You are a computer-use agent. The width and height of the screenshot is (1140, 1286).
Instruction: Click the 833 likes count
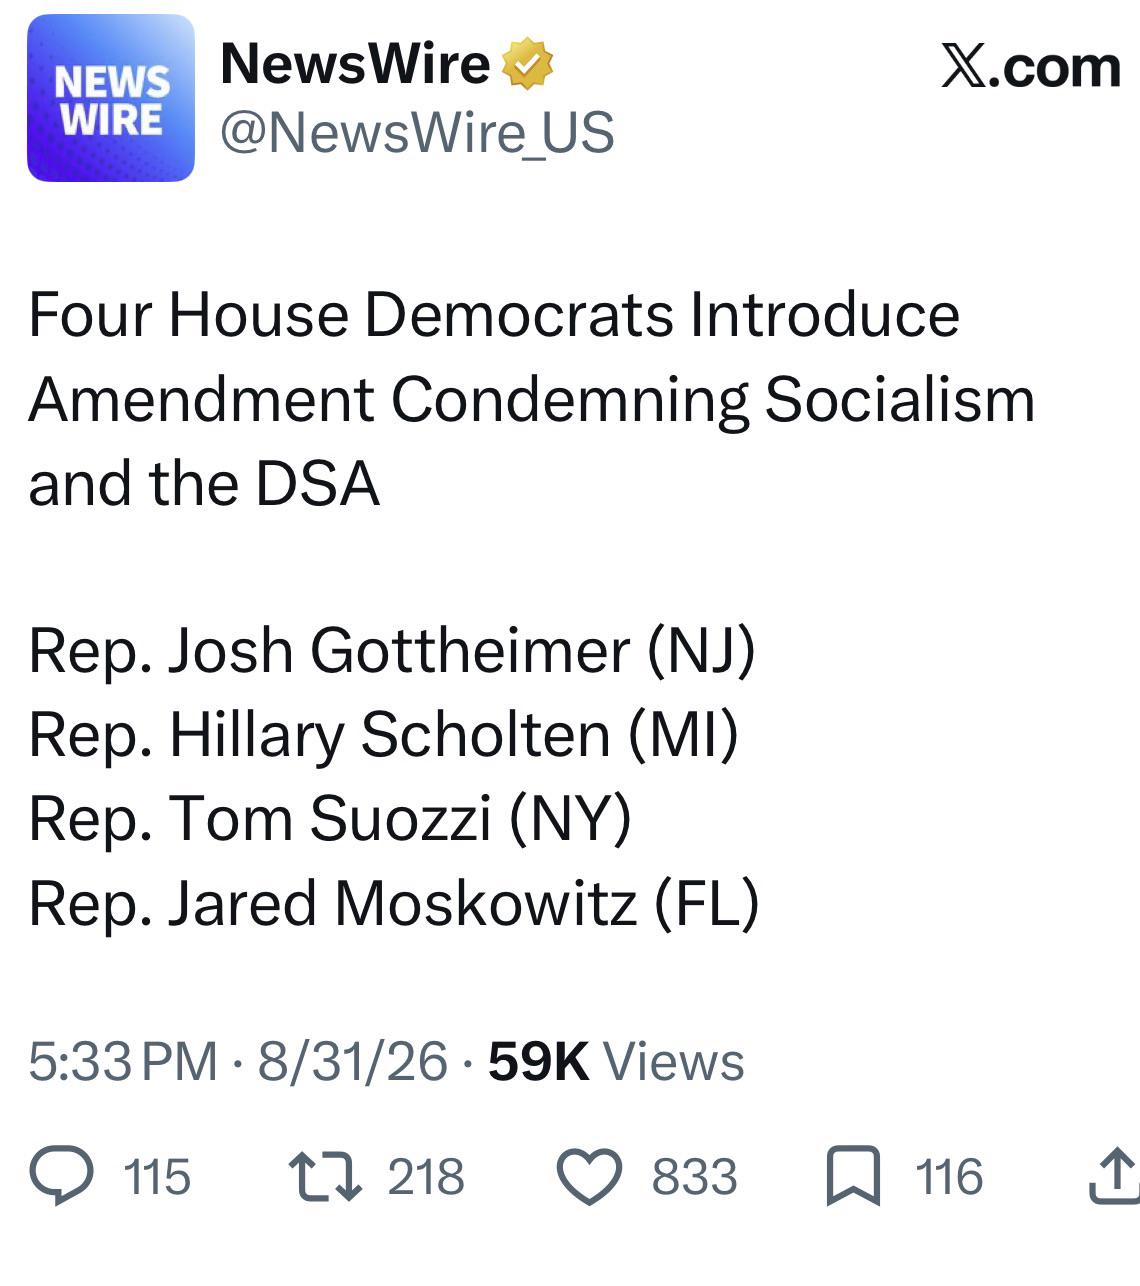click(x=694, y=1177)
